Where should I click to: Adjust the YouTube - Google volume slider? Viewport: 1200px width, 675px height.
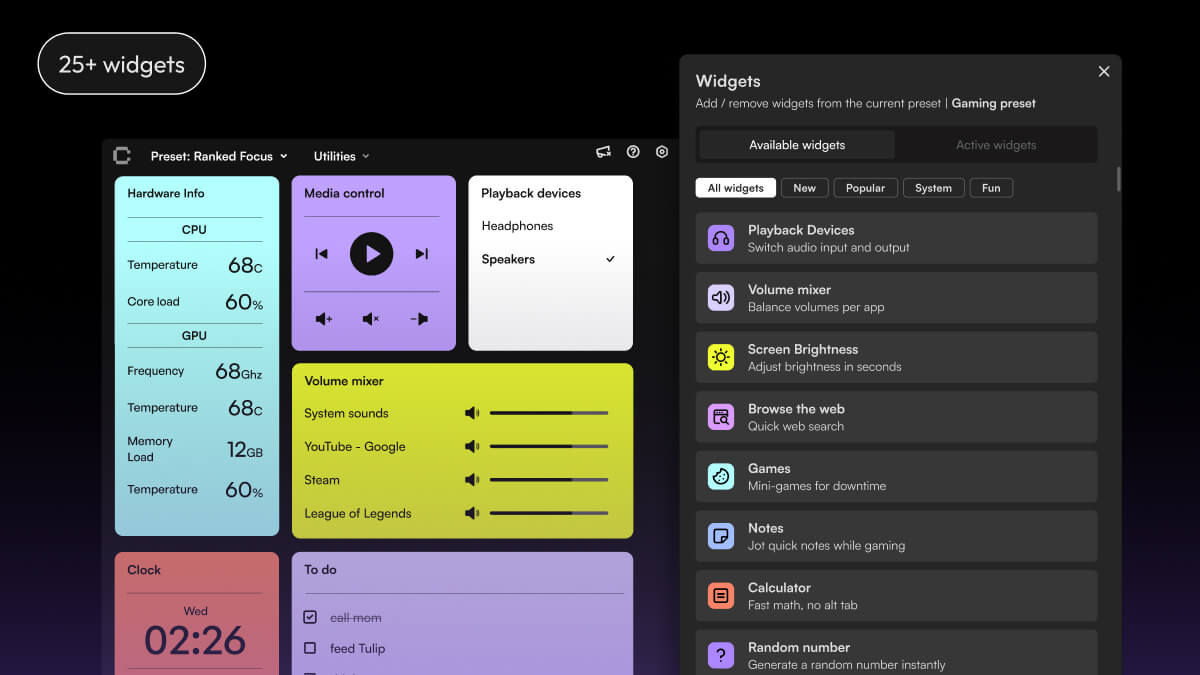pyautogui.click(x=548, y=446)
